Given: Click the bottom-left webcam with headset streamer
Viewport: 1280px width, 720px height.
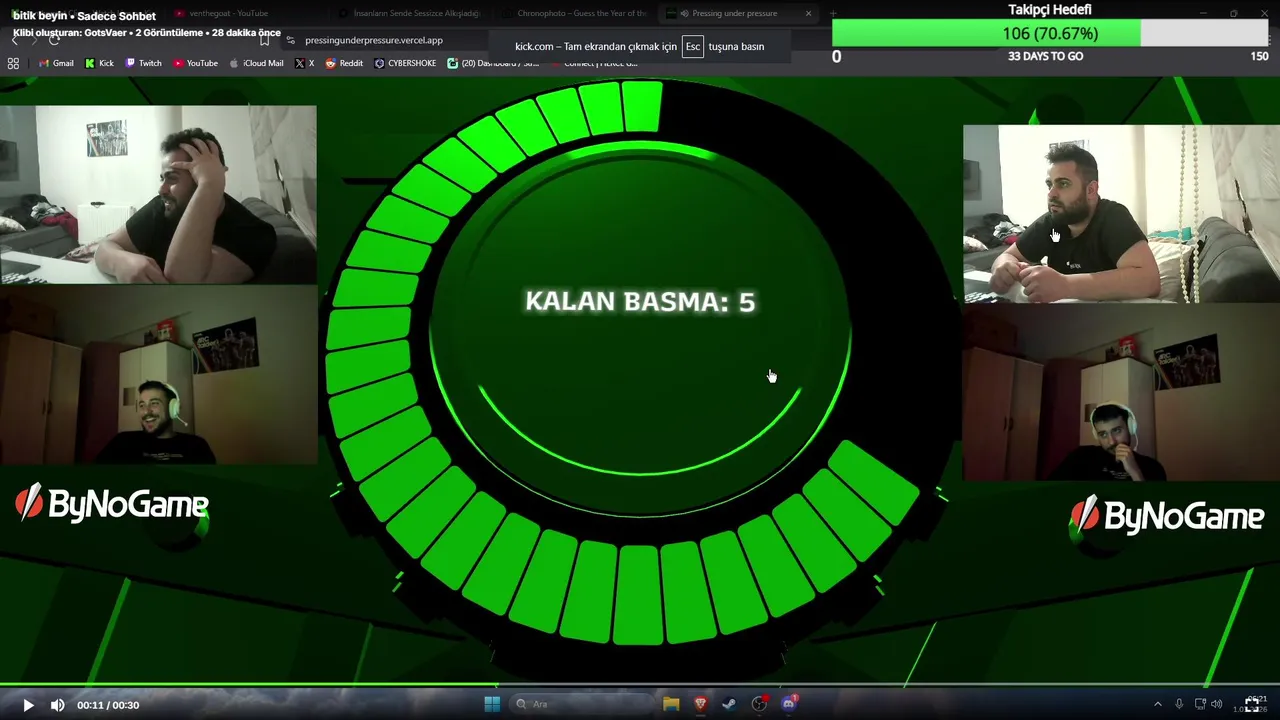Looking at the screenshot, I should click(158, 375).
